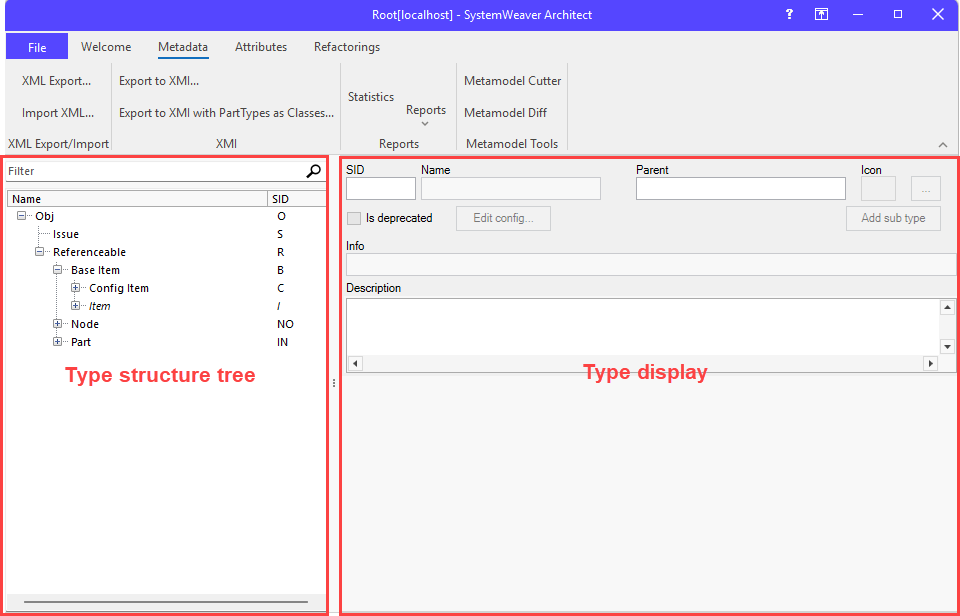Select the Node tree item

(x=84, y=324)
